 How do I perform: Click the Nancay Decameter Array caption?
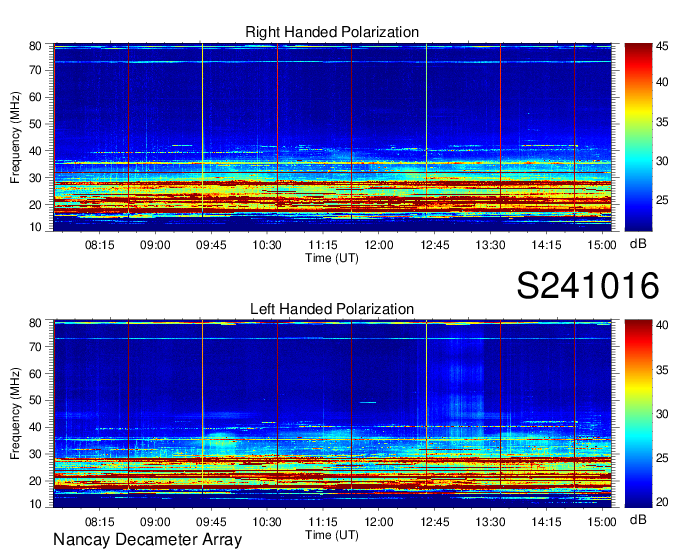click(x=147, y=540)
